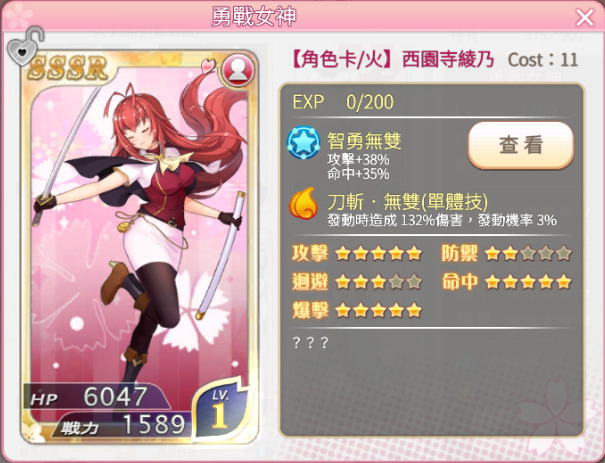Viewport: 605px width, 463px height.
Task: Click the 防禦 star rating
Action: (x=528, y=253)
